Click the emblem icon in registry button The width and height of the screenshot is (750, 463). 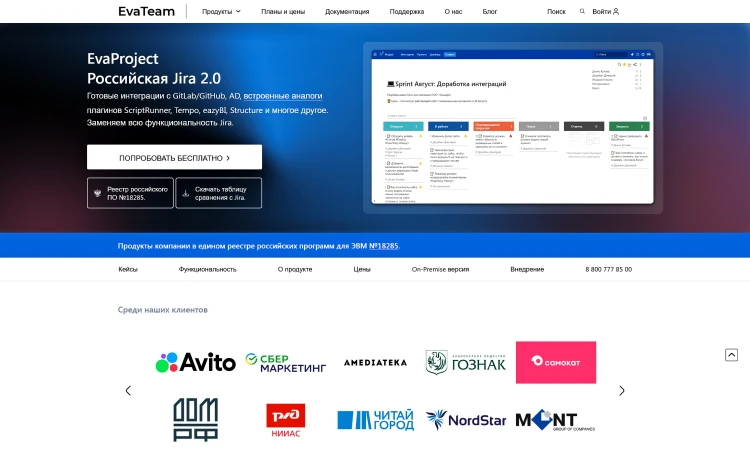98,193
